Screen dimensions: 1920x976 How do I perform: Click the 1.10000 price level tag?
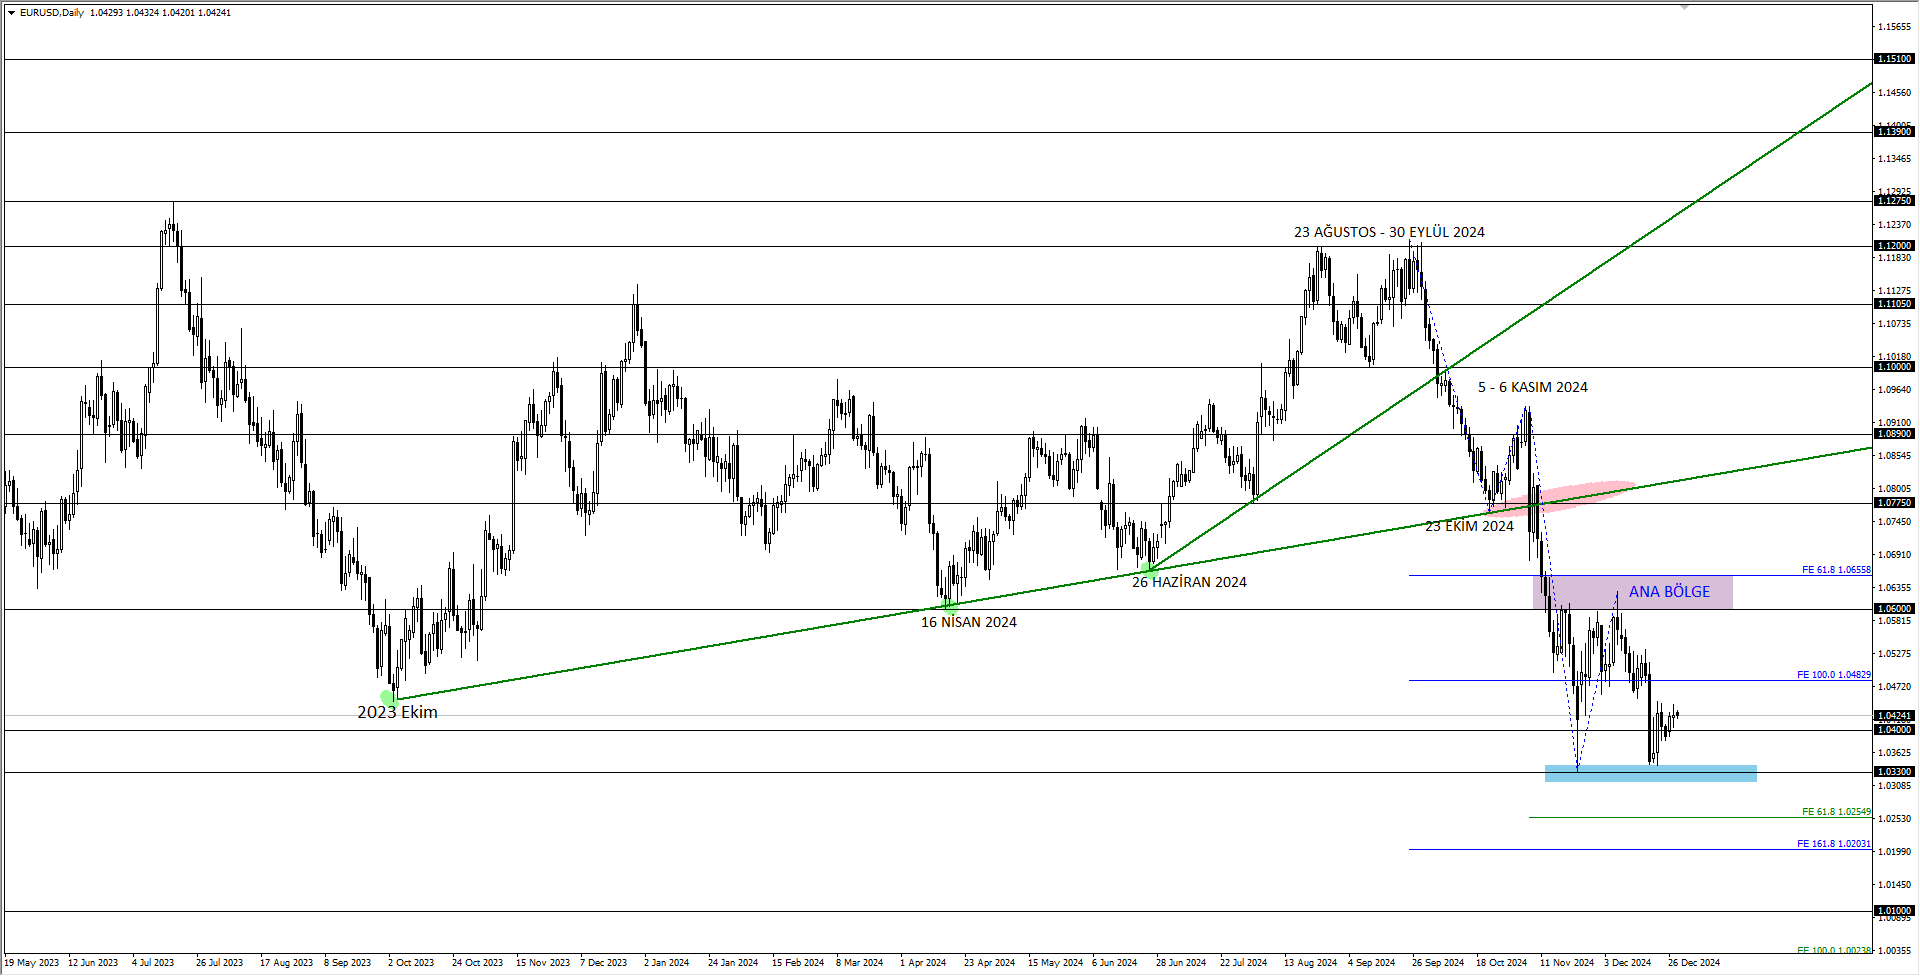[x=1894, y=367]
